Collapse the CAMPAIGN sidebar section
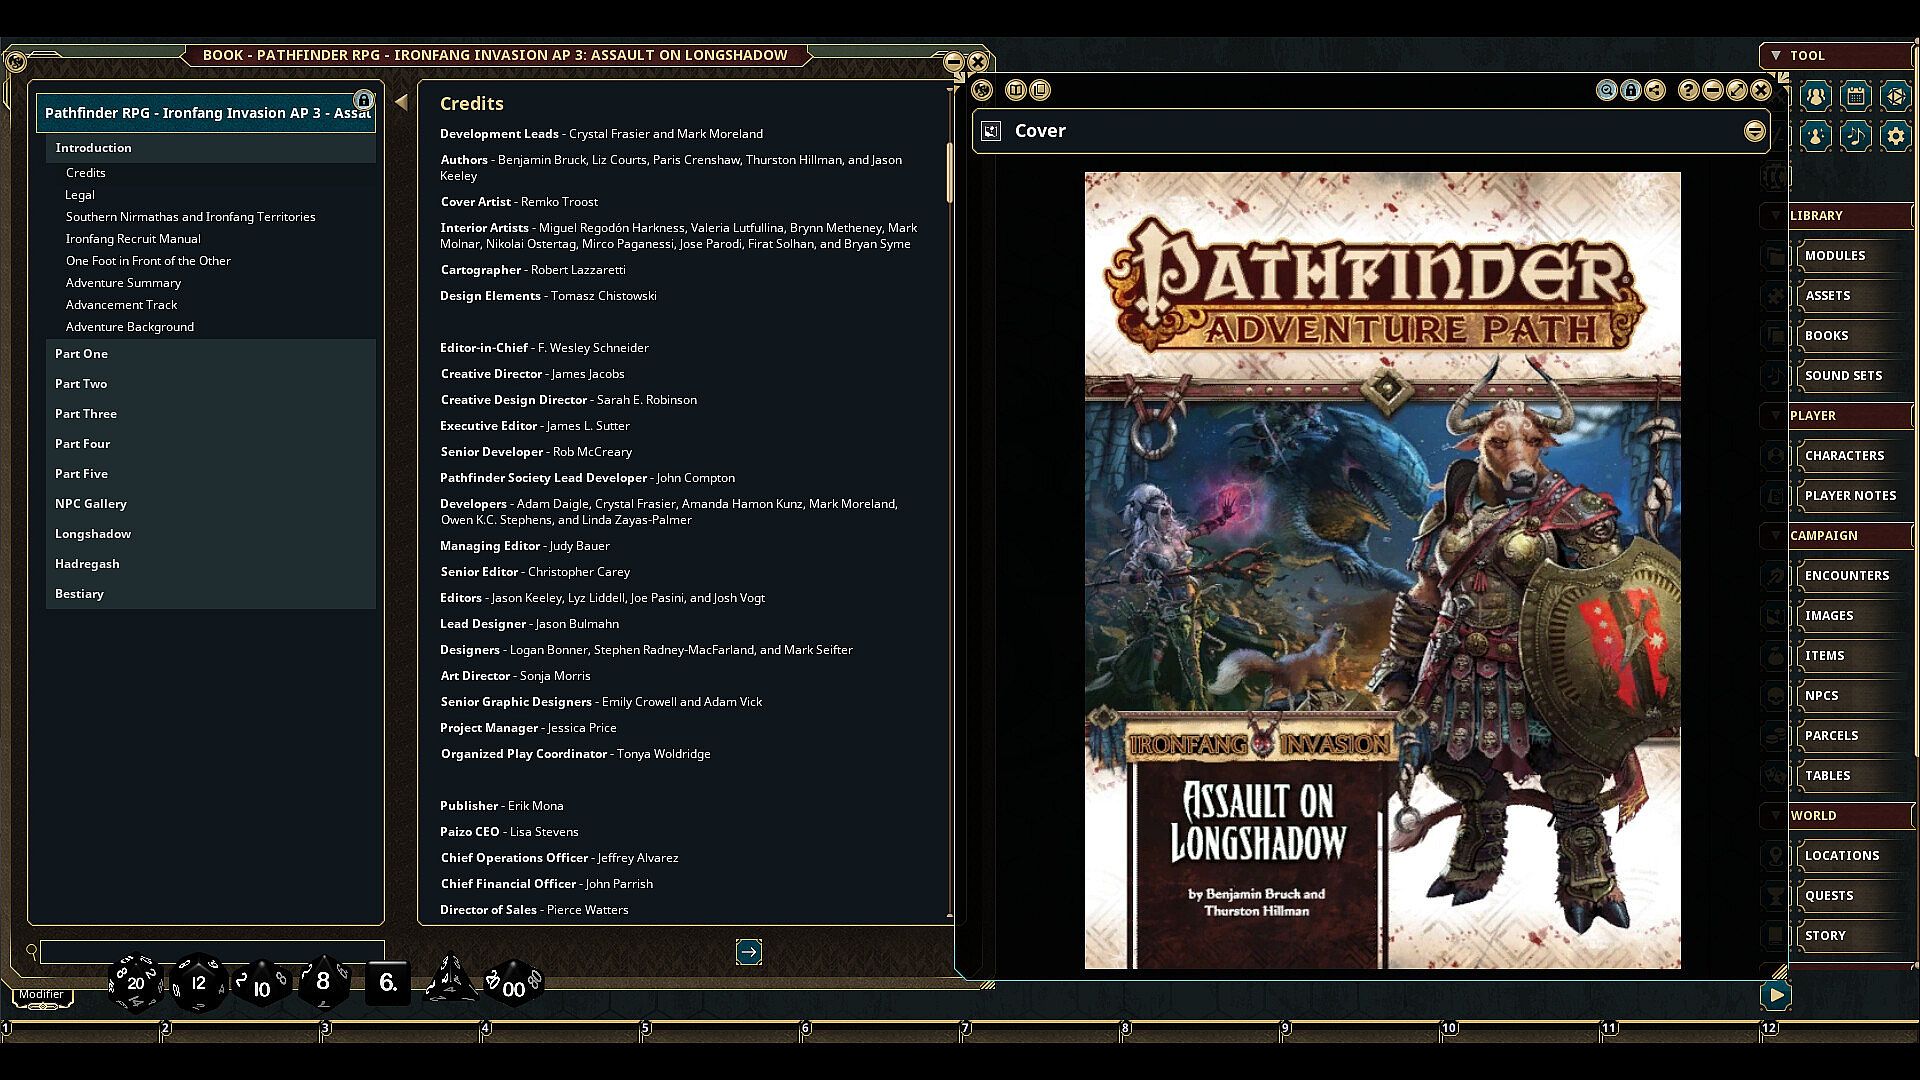This screenshot has height=1080, width=1920. 1776,536
